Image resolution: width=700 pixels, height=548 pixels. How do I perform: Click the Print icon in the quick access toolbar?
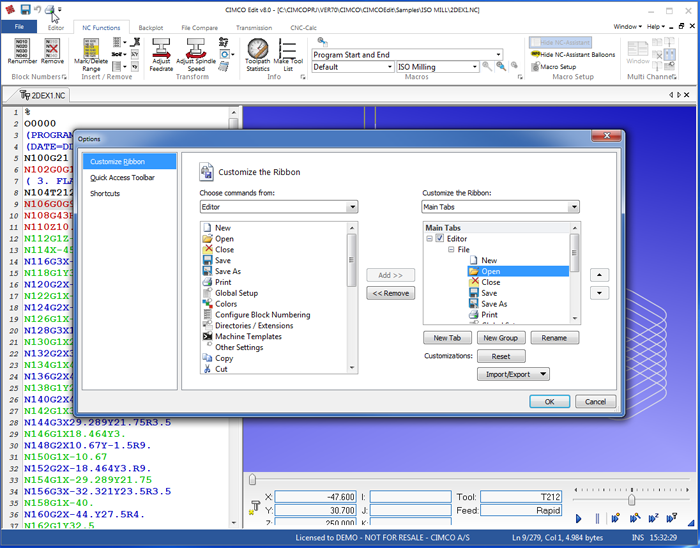[50, 9]
